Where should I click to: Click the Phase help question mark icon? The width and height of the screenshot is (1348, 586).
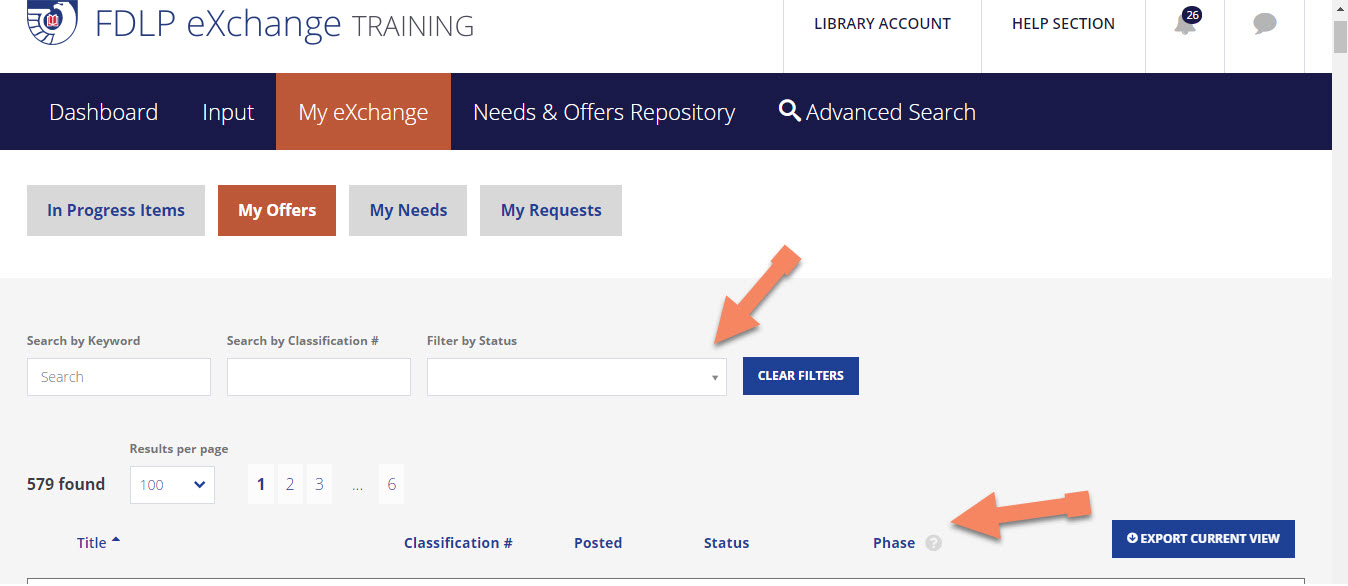coord(933,543)
